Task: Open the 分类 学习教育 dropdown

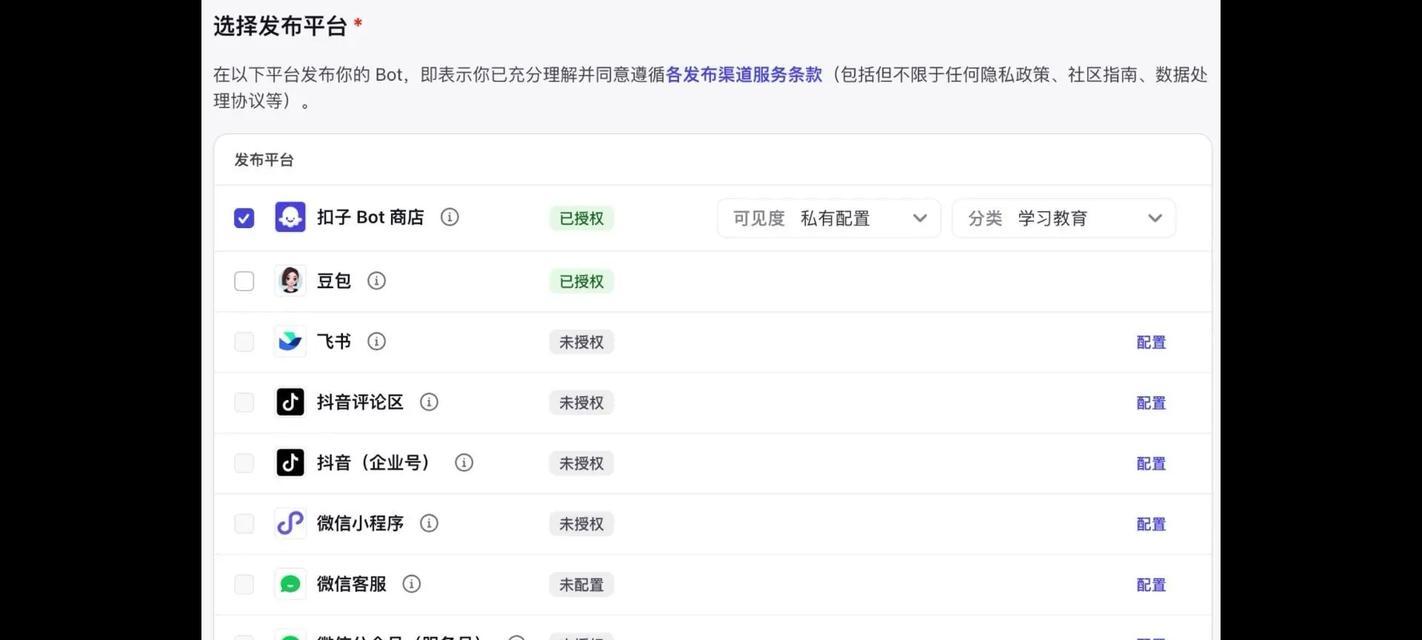Action: pyautogui.click(x=1064, y=218)
